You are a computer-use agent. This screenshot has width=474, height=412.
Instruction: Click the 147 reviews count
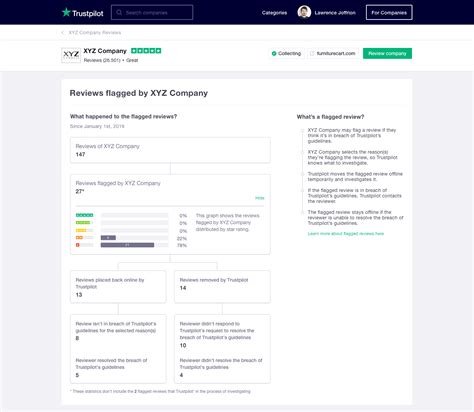(x=80, y=154)
